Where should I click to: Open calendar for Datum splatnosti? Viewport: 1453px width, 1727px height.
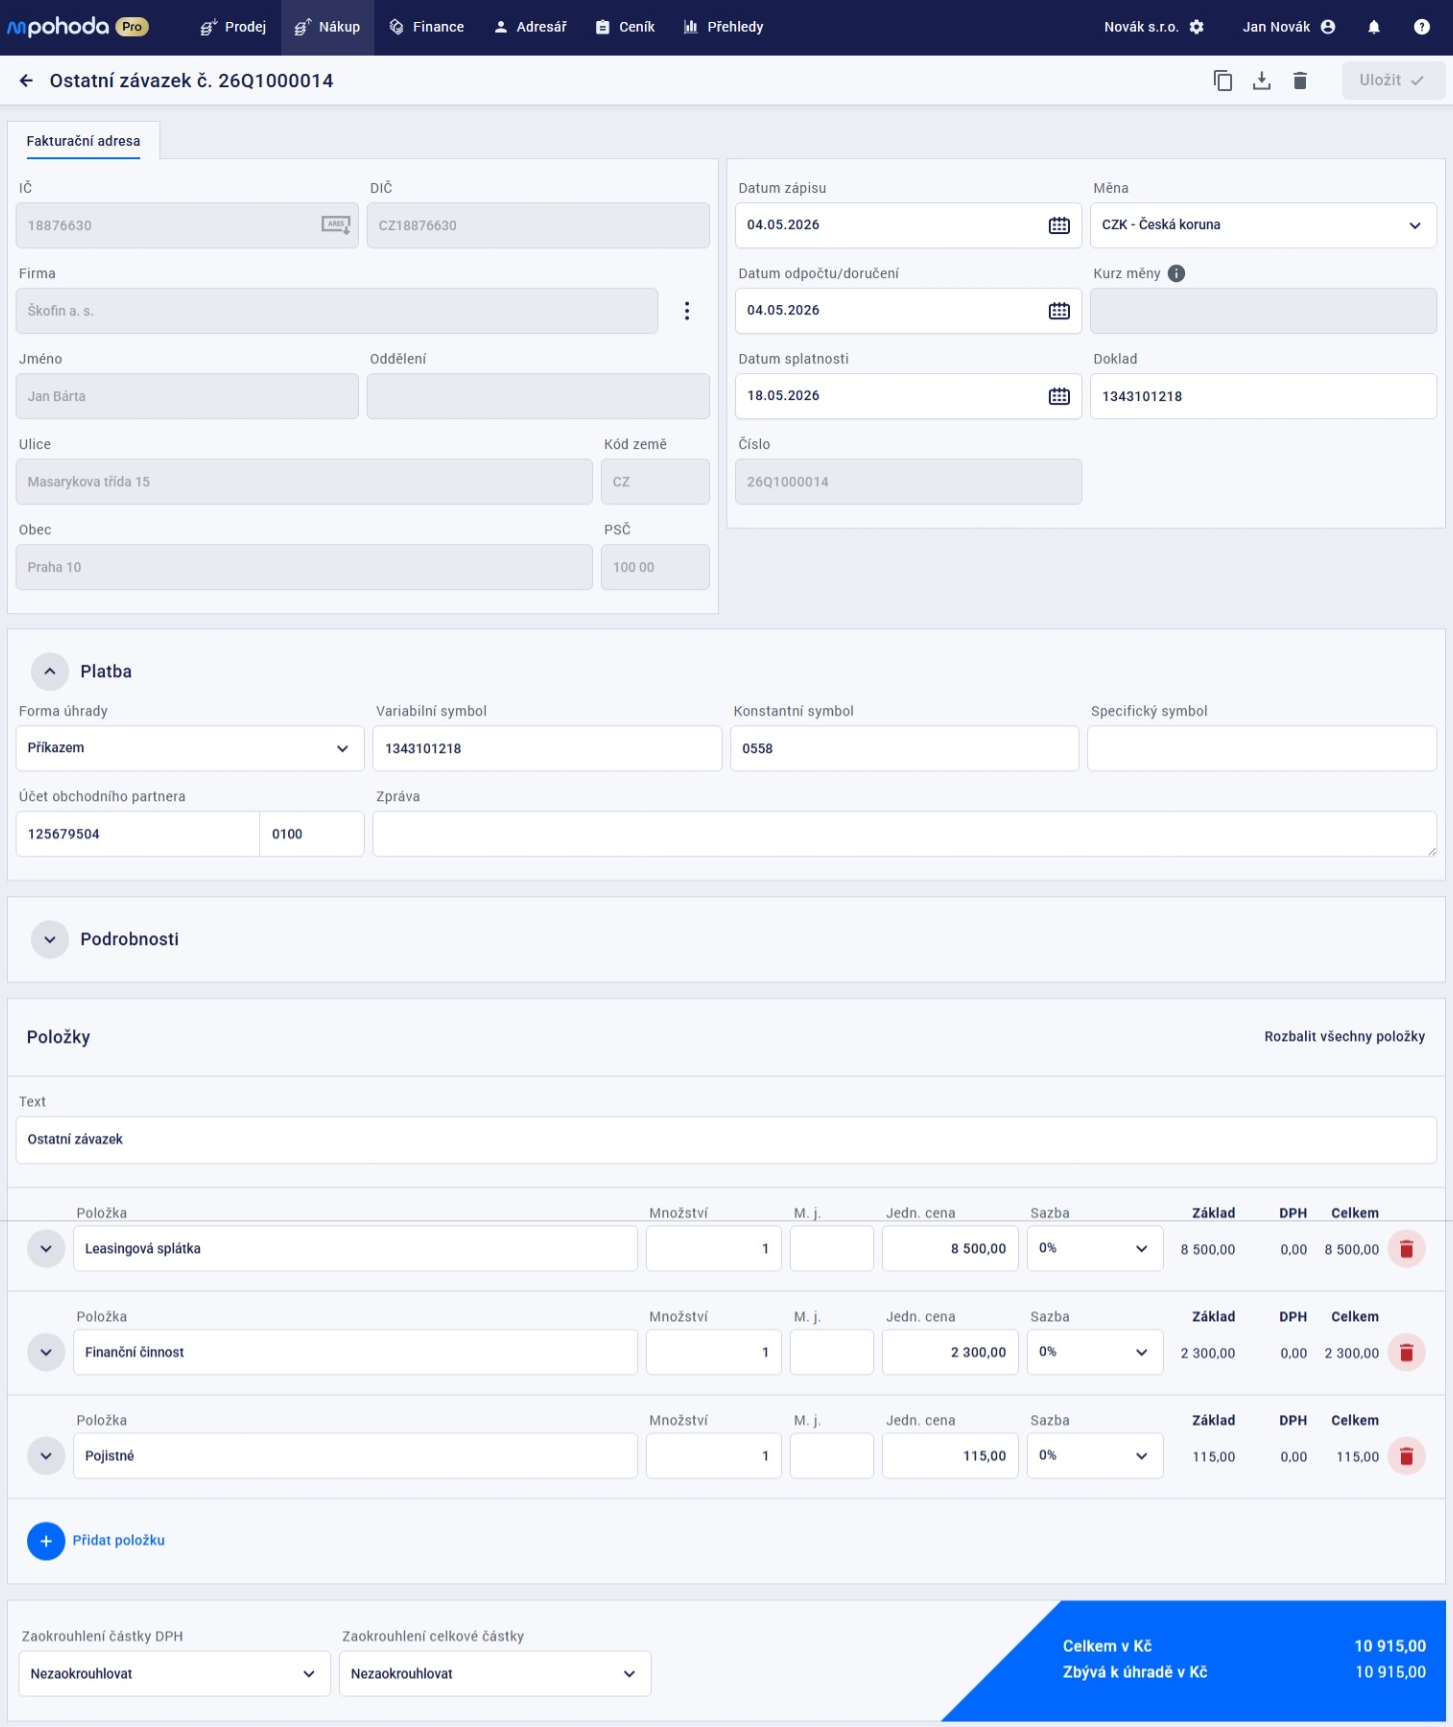(x=1059, y=396)
